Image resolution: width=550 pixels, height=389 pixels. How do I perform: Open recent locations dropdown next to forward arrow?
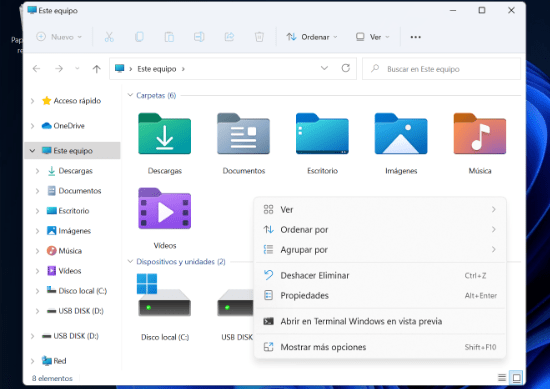pyautogui.click(x=77, y=69)
